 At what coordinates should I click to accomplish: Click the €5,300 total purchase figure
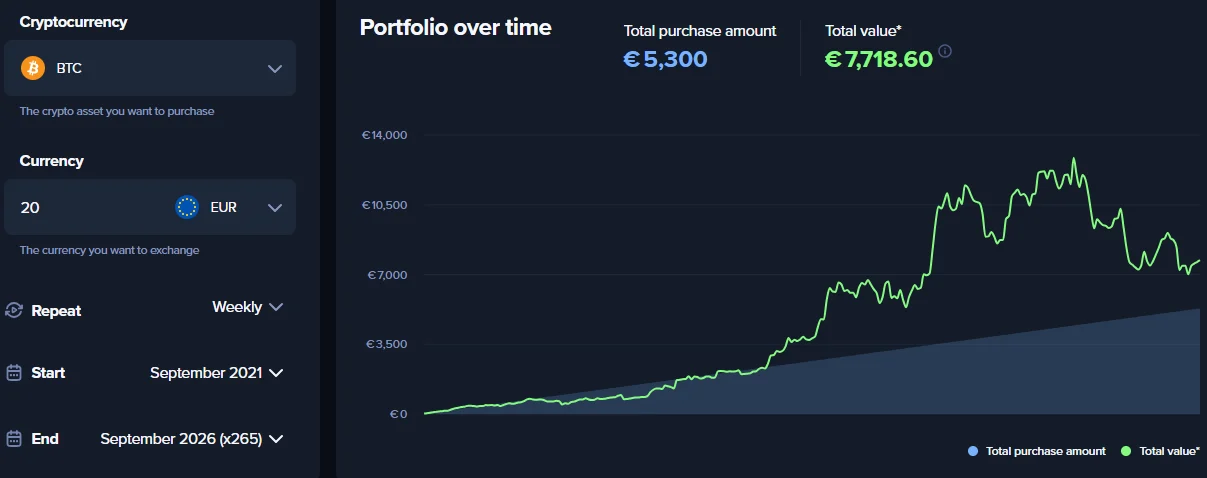665,59
